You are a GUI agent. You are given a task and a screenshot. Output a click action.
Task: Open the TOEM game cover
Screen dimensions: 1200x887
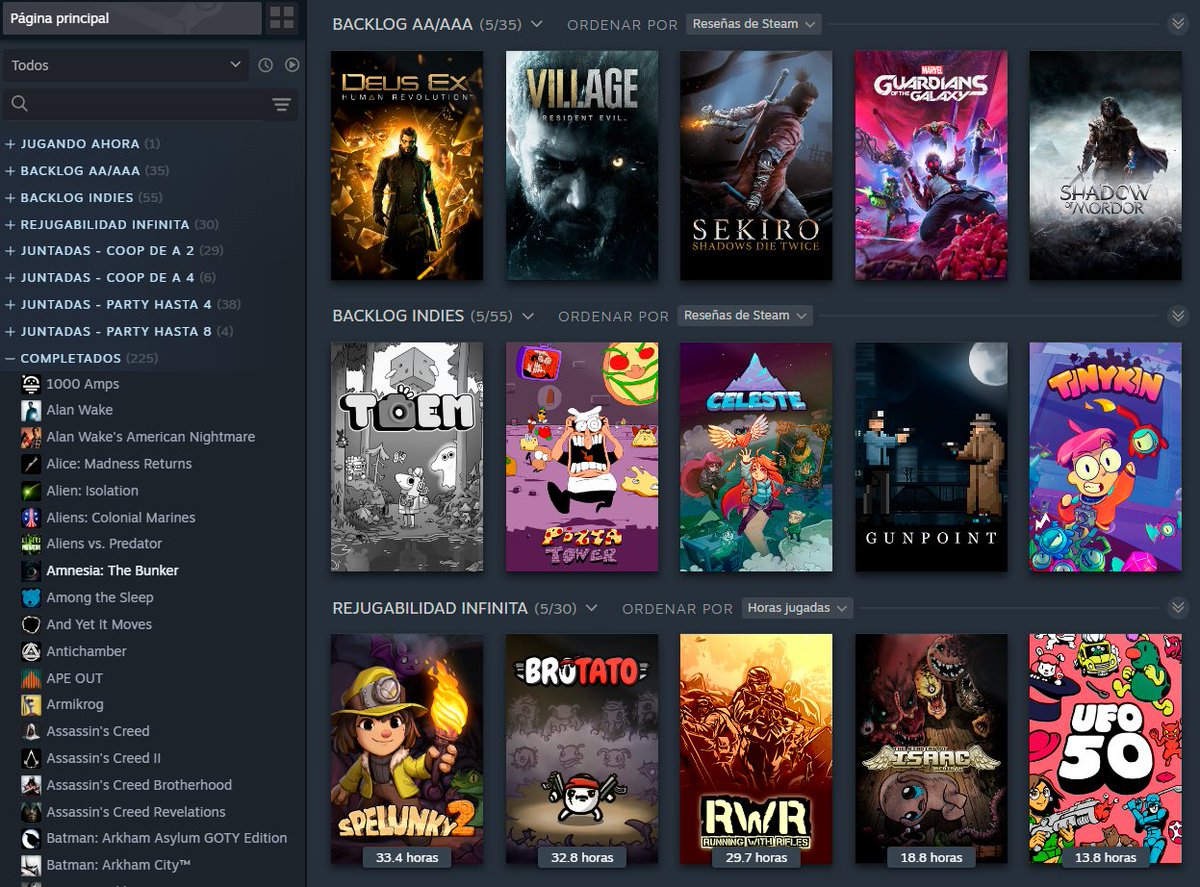[x=407, y=457]
